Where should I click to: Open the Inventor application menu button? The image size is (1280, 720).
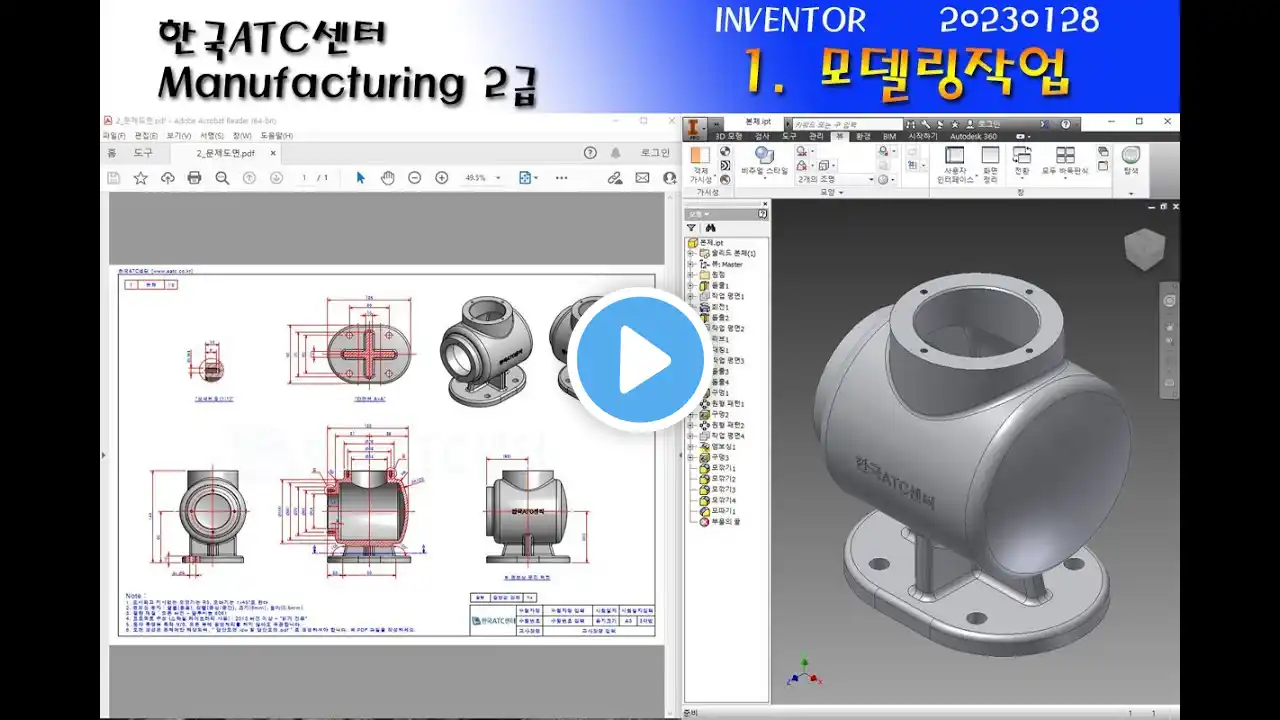point(696,130)
